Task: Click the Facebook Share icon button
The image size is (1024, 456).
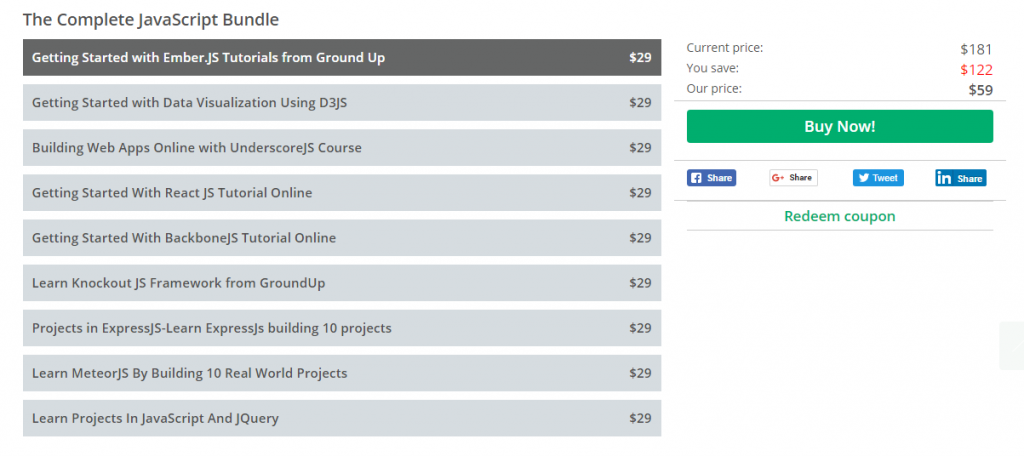Action: (x=711, y=178)
